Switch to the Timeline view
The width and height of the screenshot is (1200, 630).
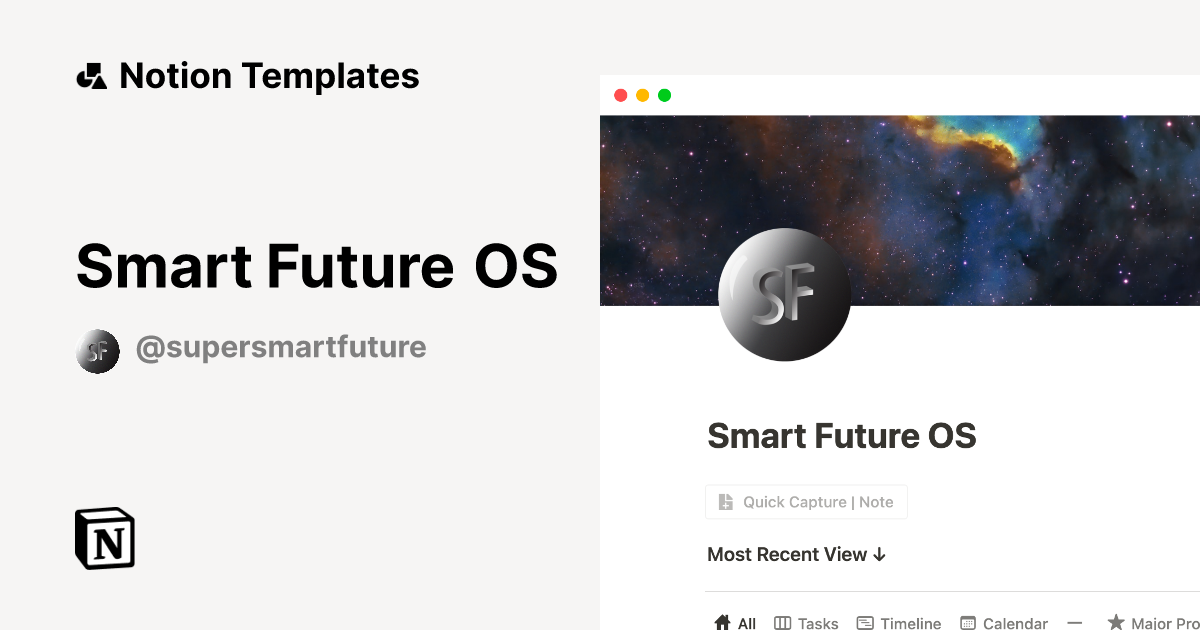click(908, 623)
